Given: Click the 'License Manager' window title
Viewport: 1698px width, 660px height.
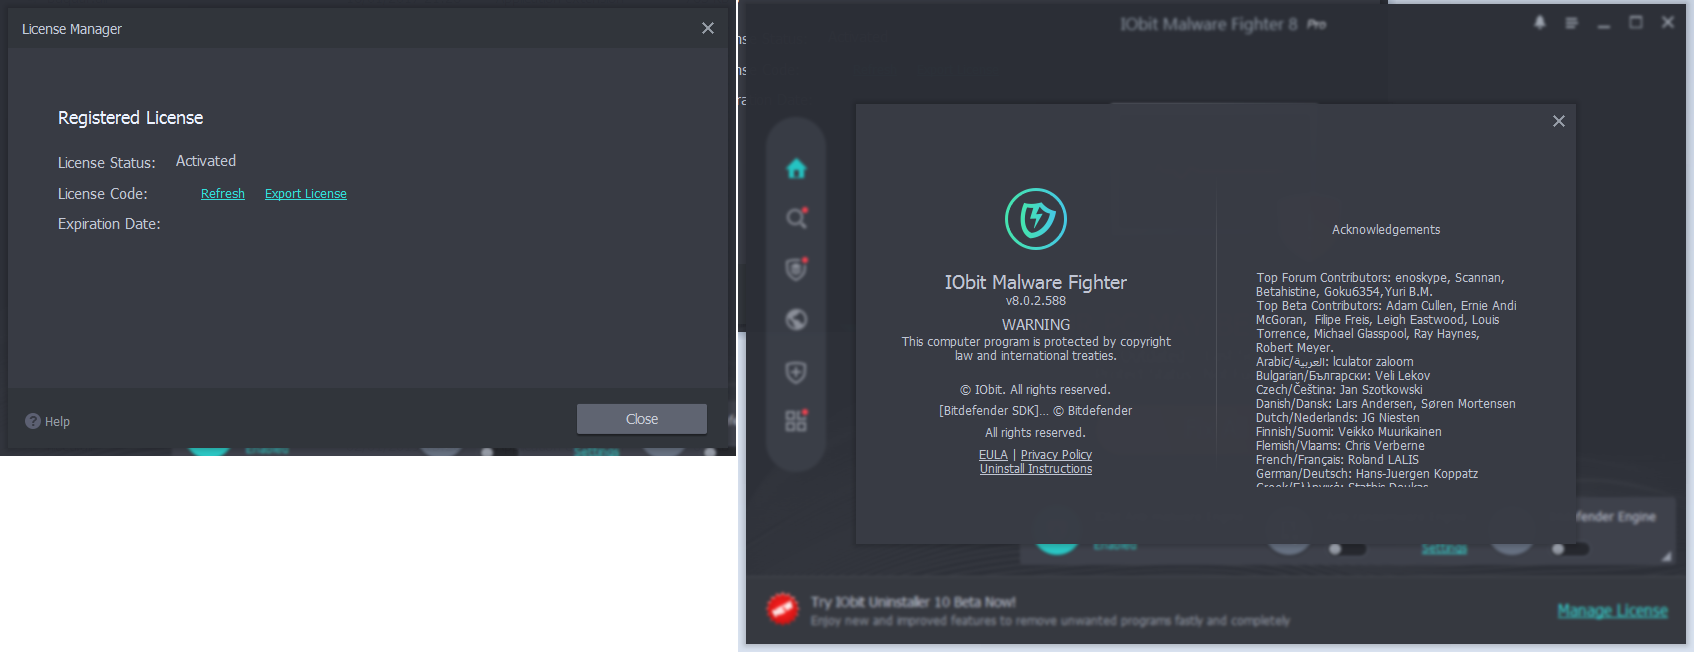Looking at the screenshot, I should tap(72, 29).
